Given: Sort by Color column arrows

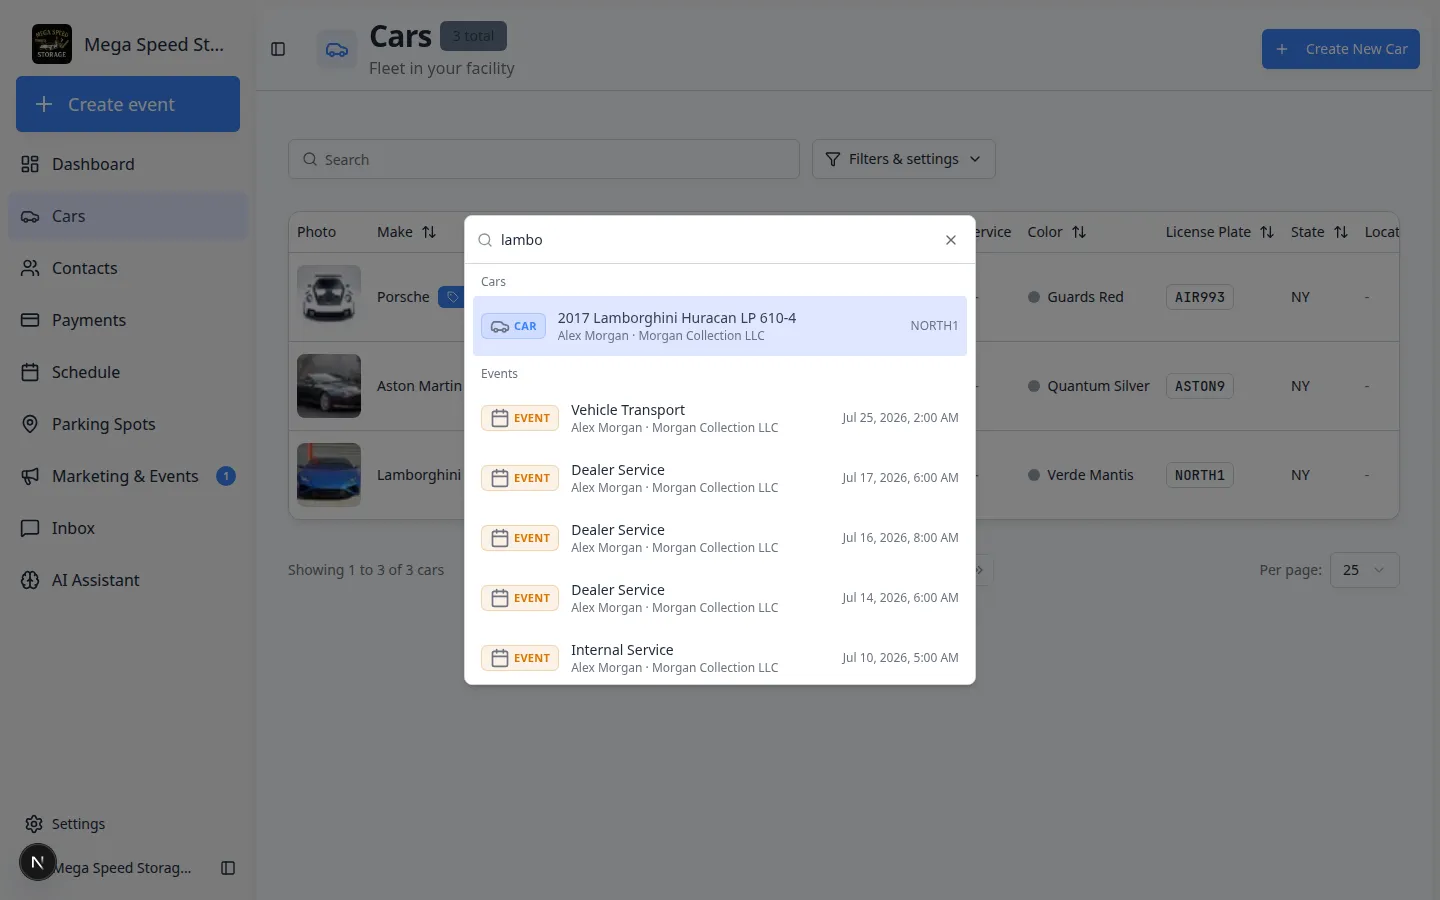Looking at the screenshot, I should pos(1079,232).
